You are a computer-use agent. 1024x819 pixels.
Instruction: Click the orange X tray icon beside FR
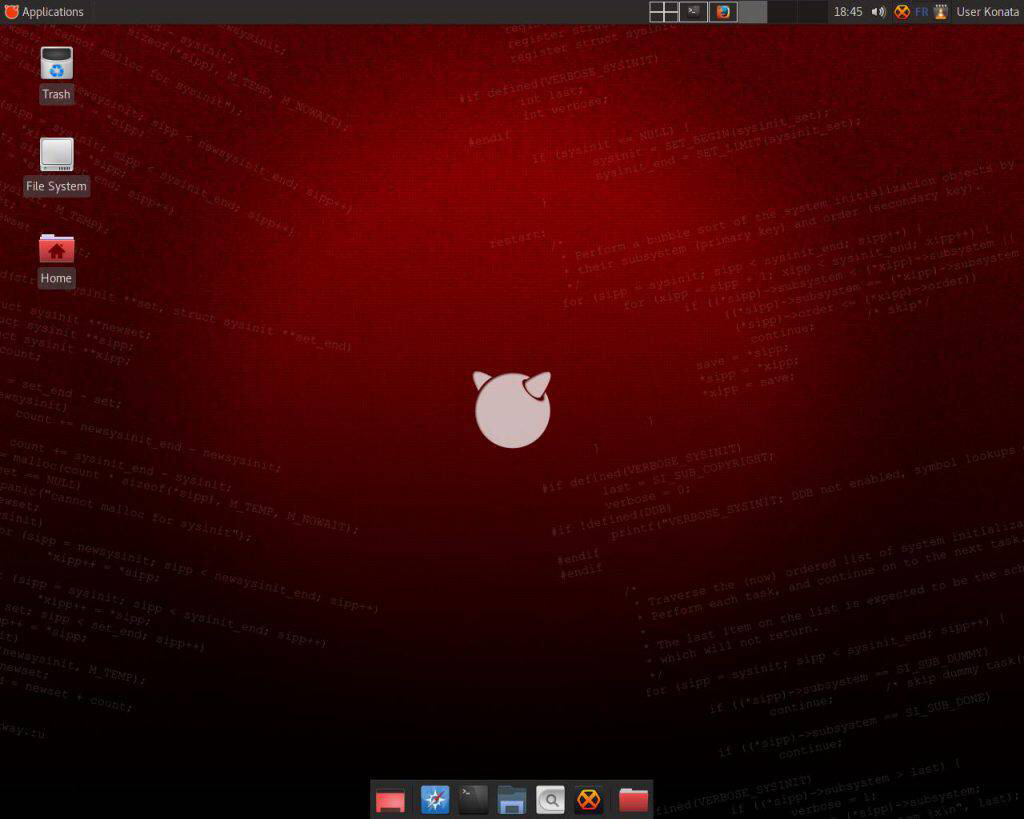pos(902,12)
